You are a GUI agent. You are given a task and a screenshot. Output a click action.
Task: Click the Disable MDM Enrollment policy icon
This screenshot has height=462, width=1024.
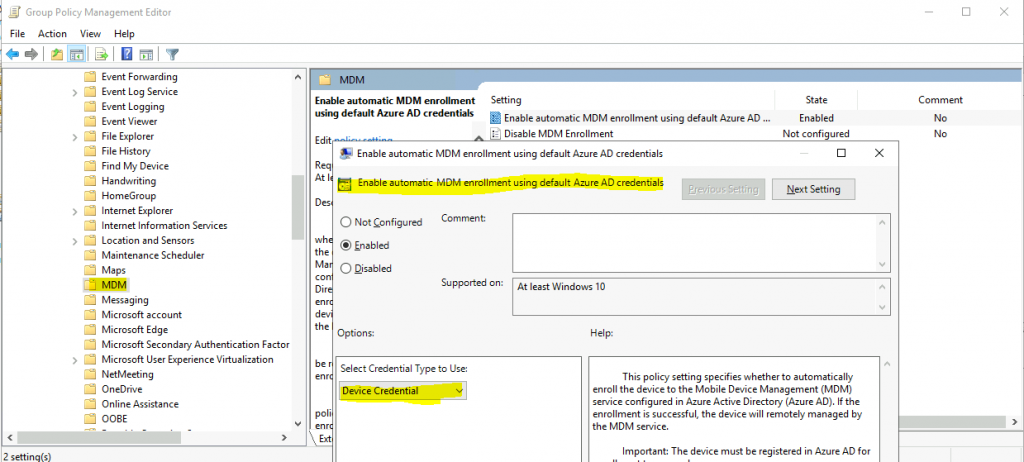[x=496, y=134]
